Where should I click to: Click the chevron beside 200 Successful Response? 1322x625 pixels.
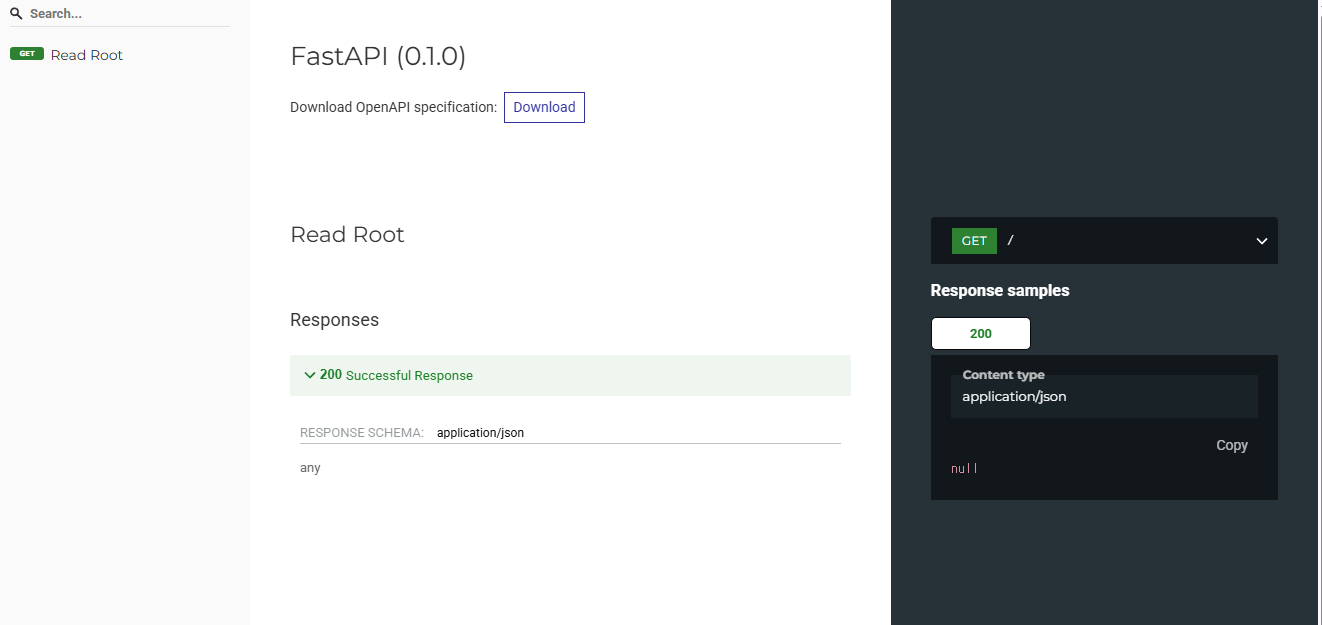coord(310,375)
